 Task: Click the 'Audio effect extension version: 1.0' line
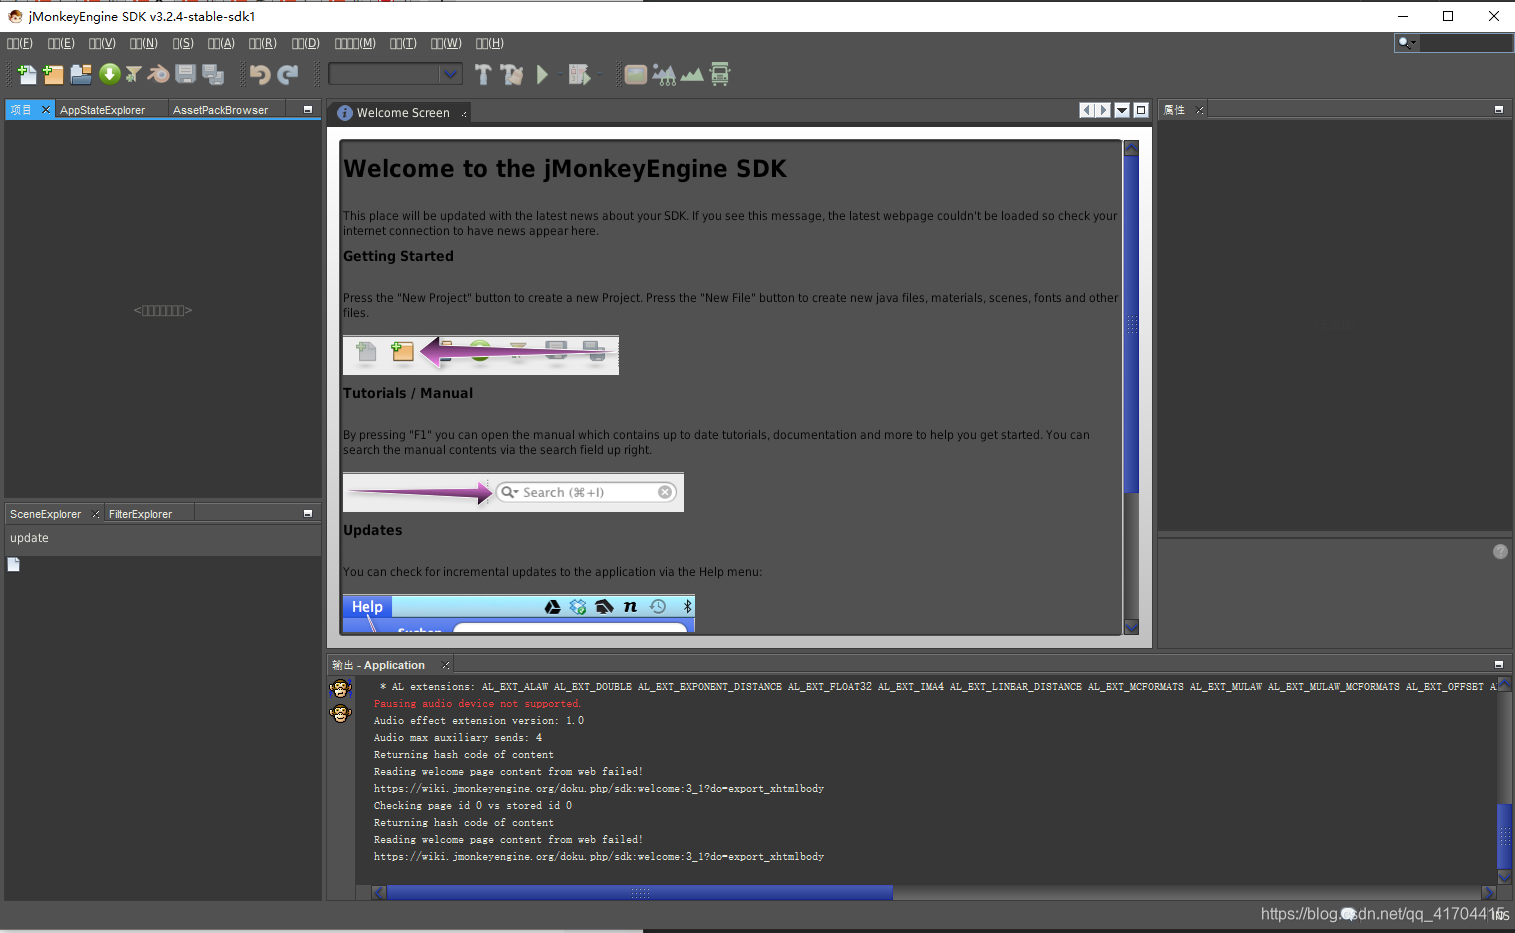click(x=478, y=721)
